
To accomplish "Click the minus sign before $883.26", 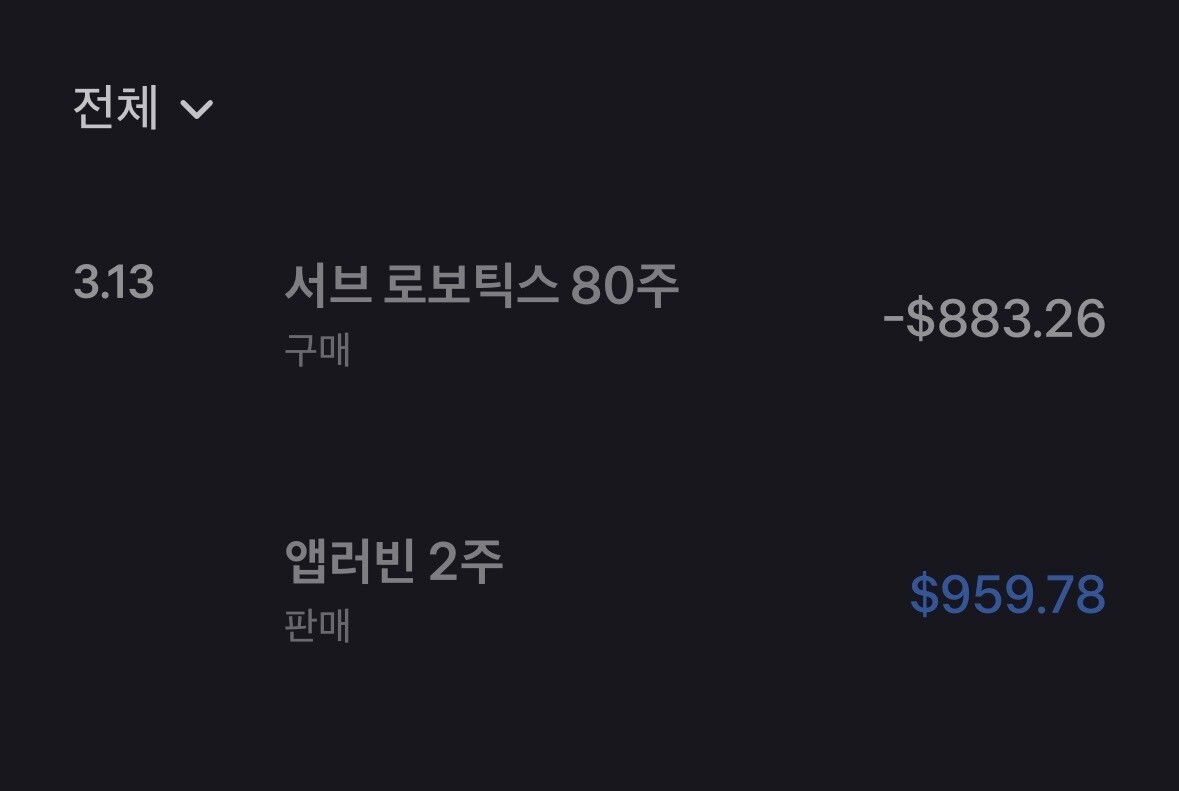I will [x=892, y=320].
